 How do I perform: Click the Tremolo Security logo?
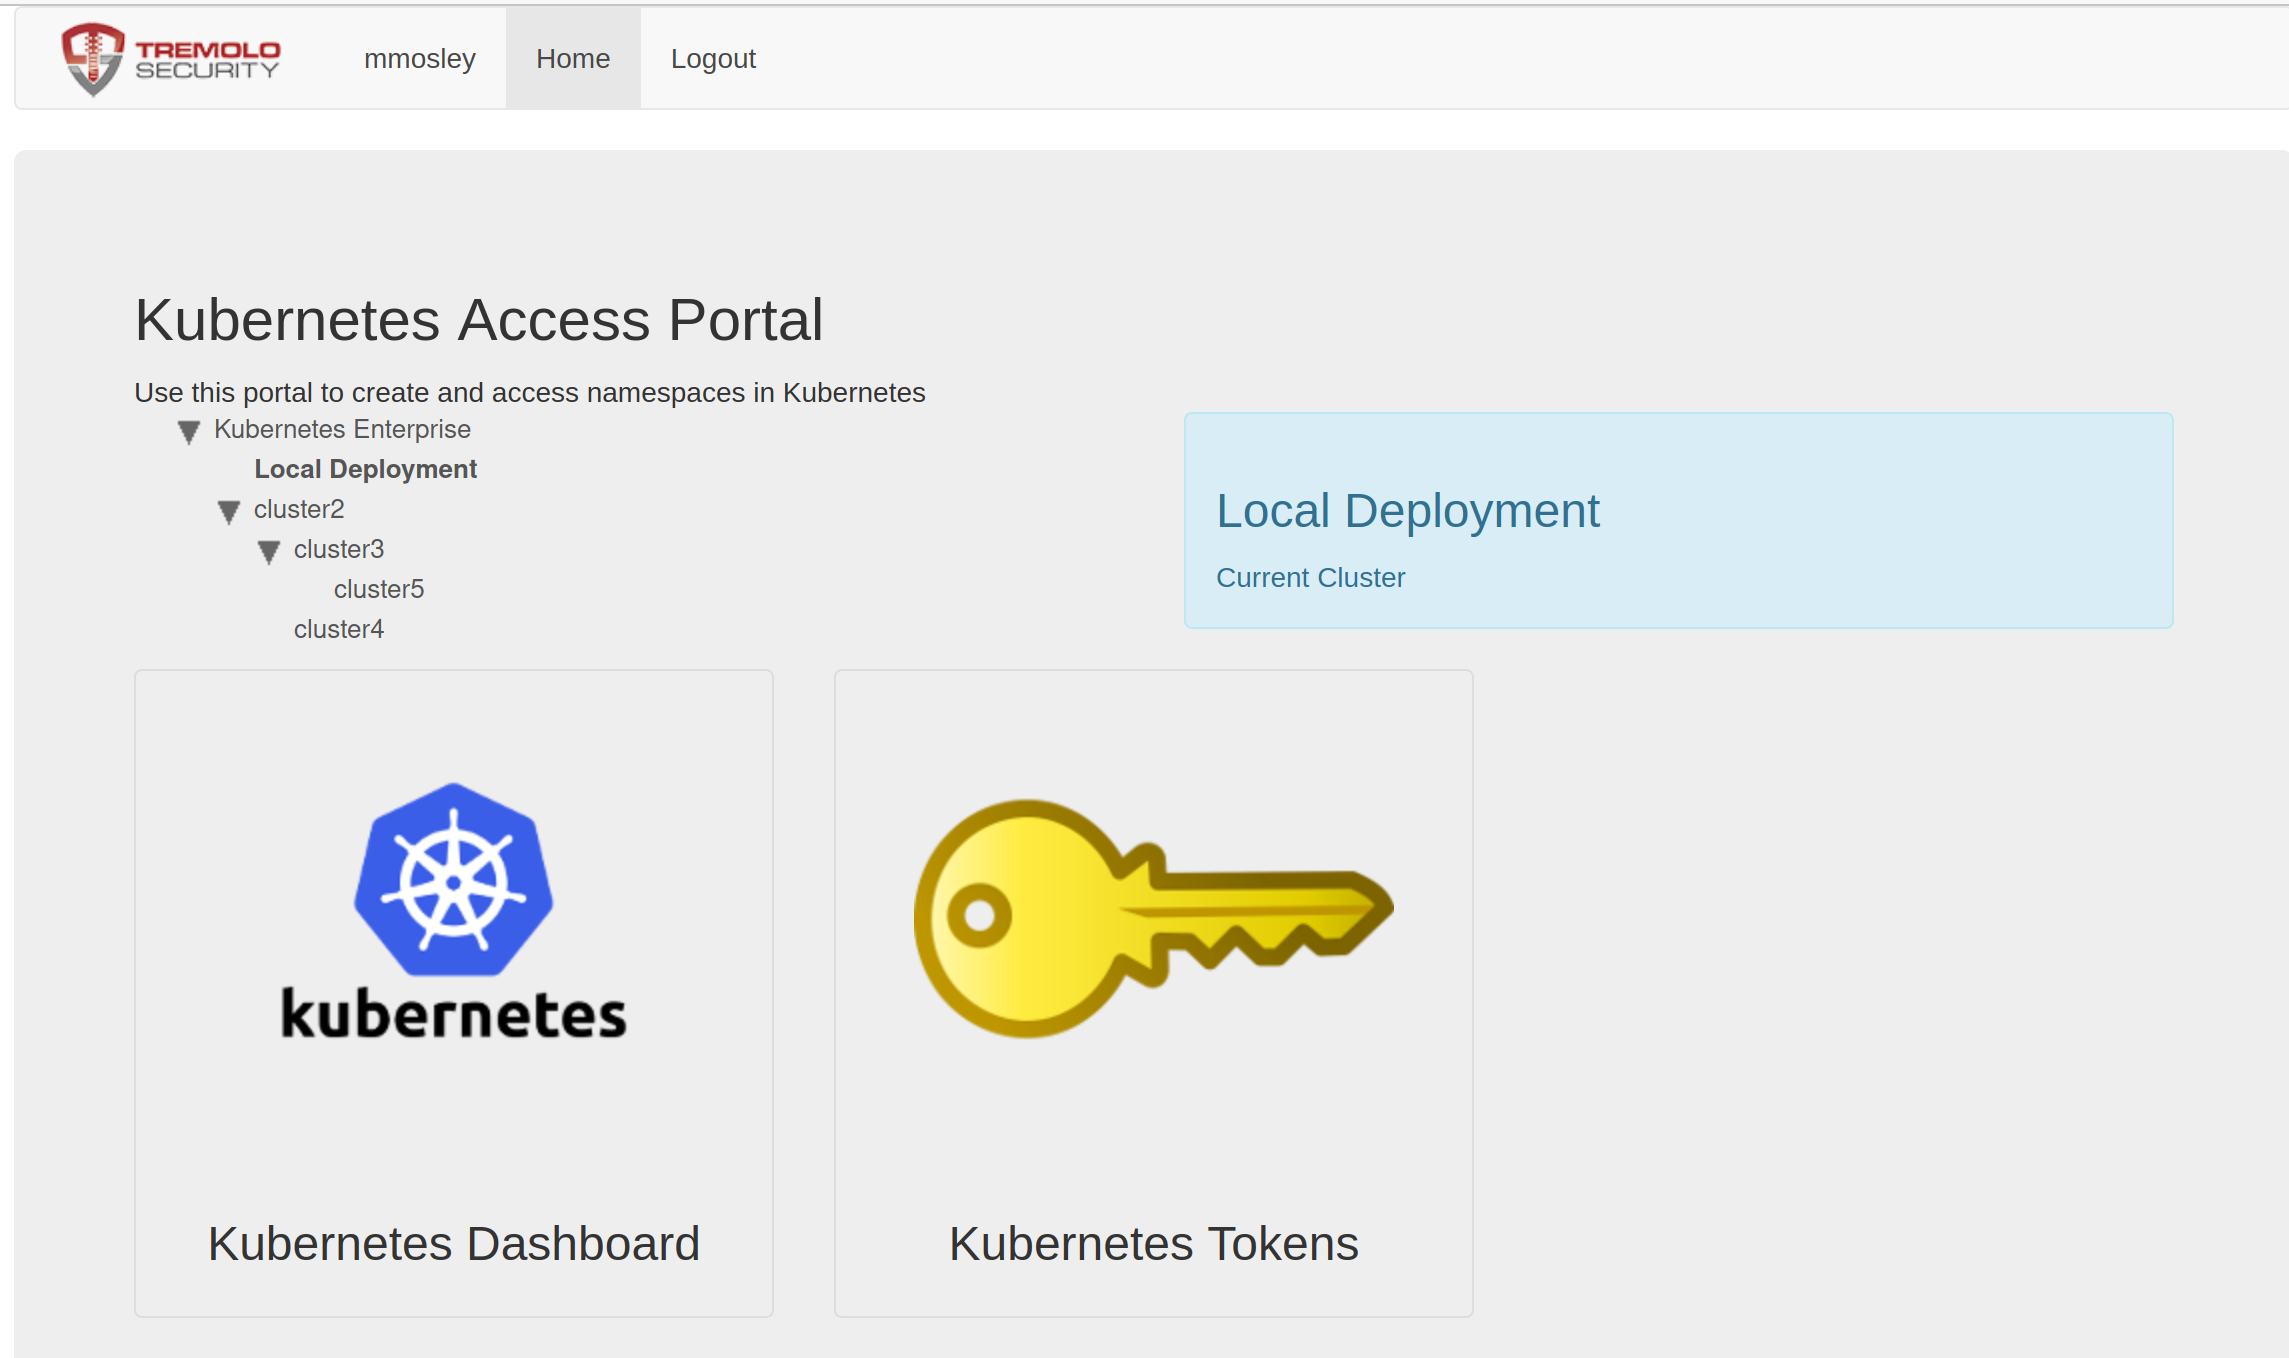coord(170,59)
